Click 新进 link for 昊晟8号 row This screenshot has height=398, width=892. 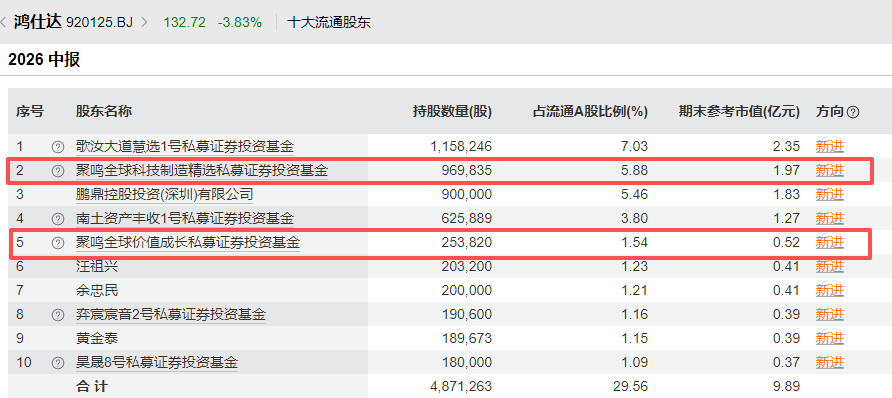pos(829,362)
